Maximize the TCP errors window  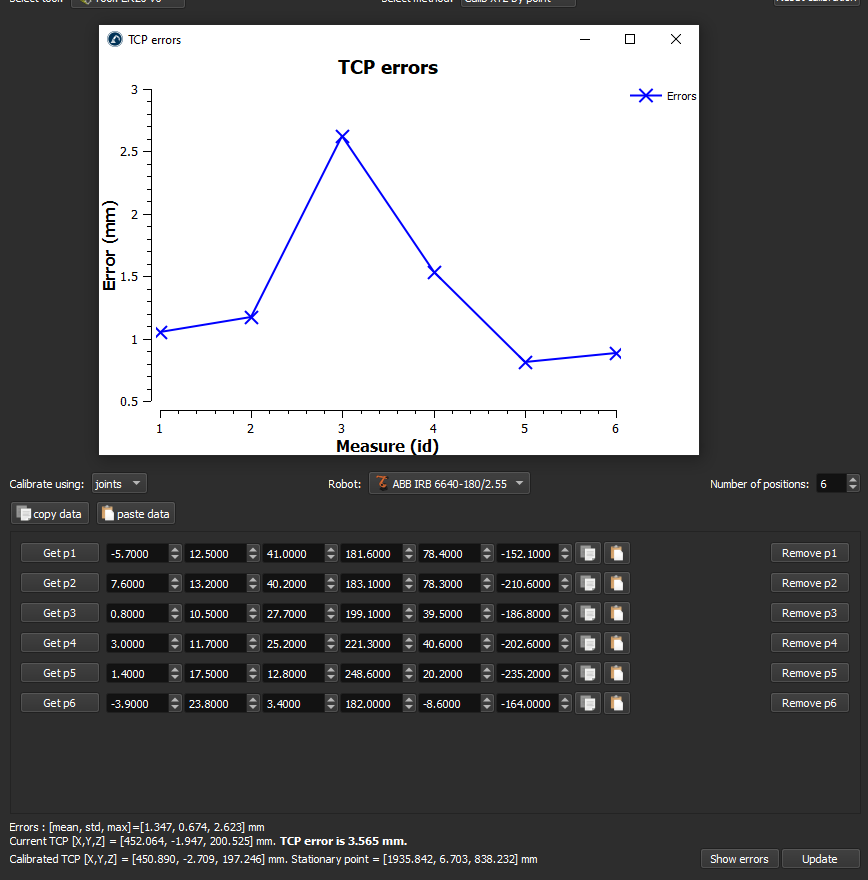(x=630, y=39)
